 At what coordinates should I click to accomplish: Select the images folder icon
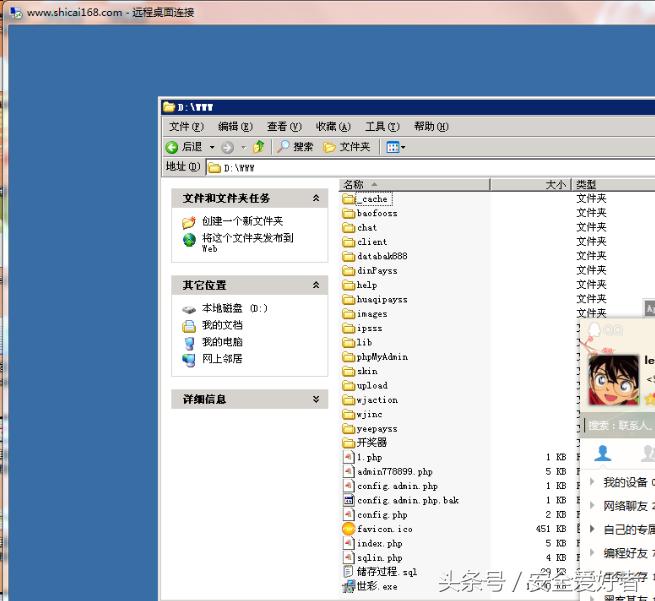348,314
